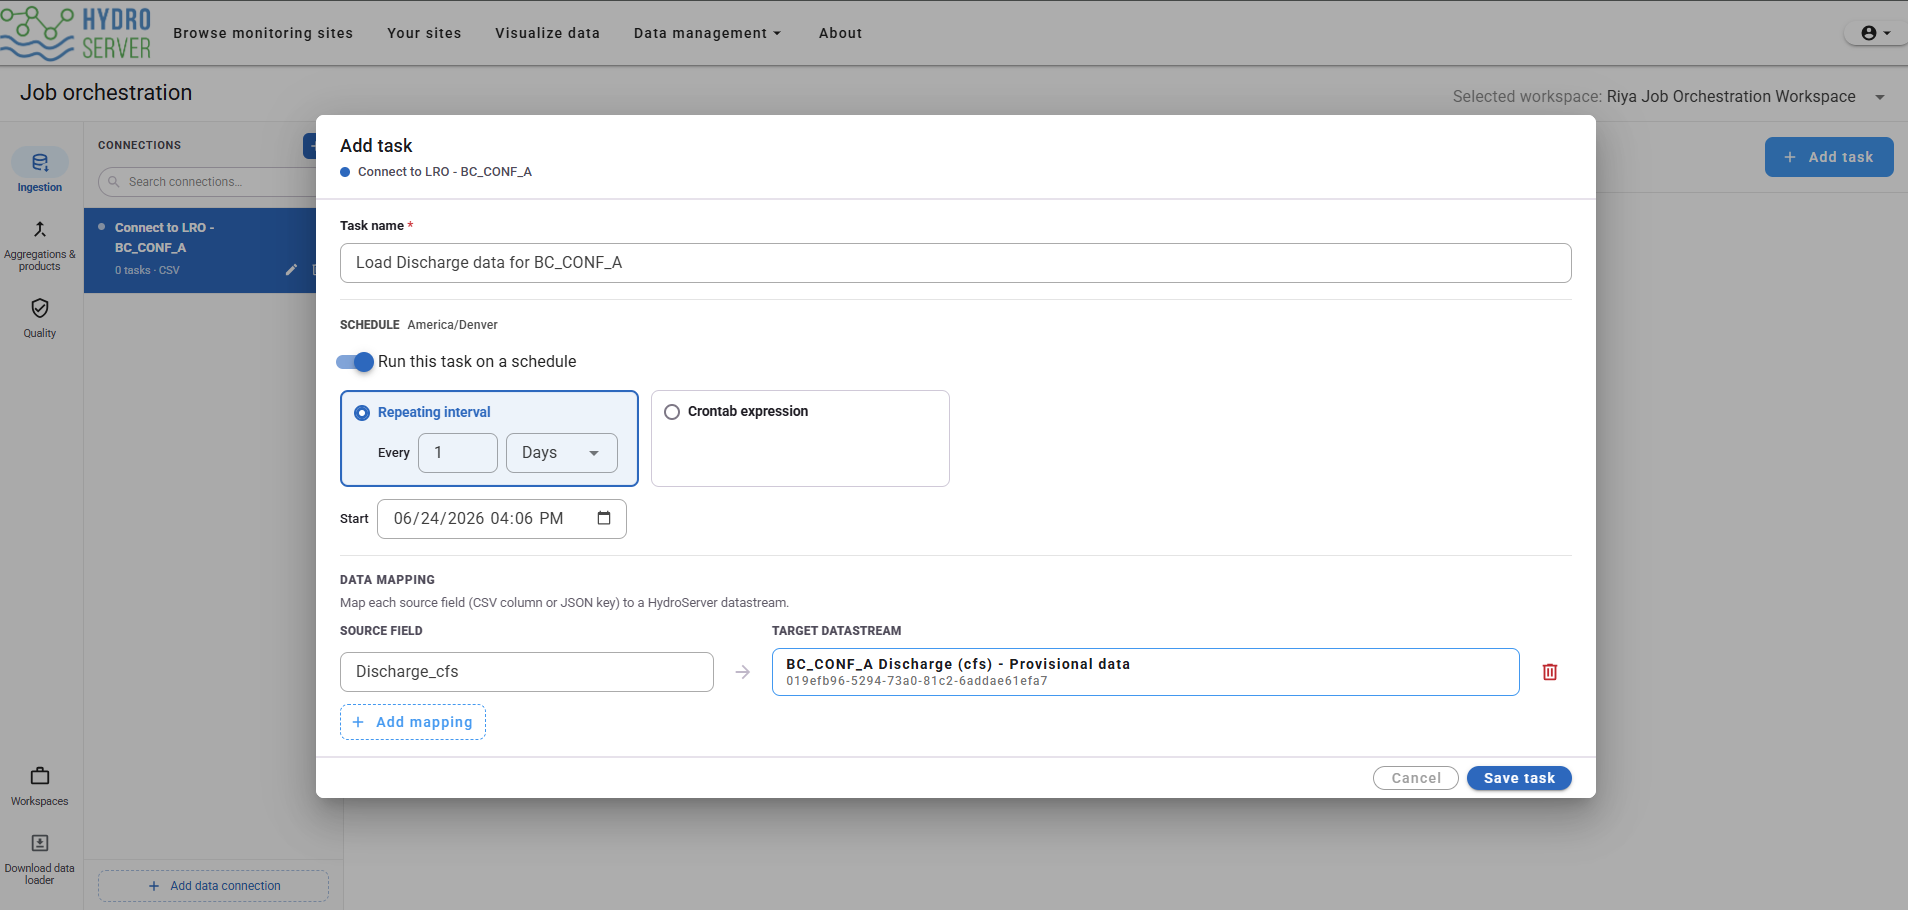This screenshot has width=1908, height=910.
Task: Open Browse monitoring sites
Action: (x=263, y=33)
